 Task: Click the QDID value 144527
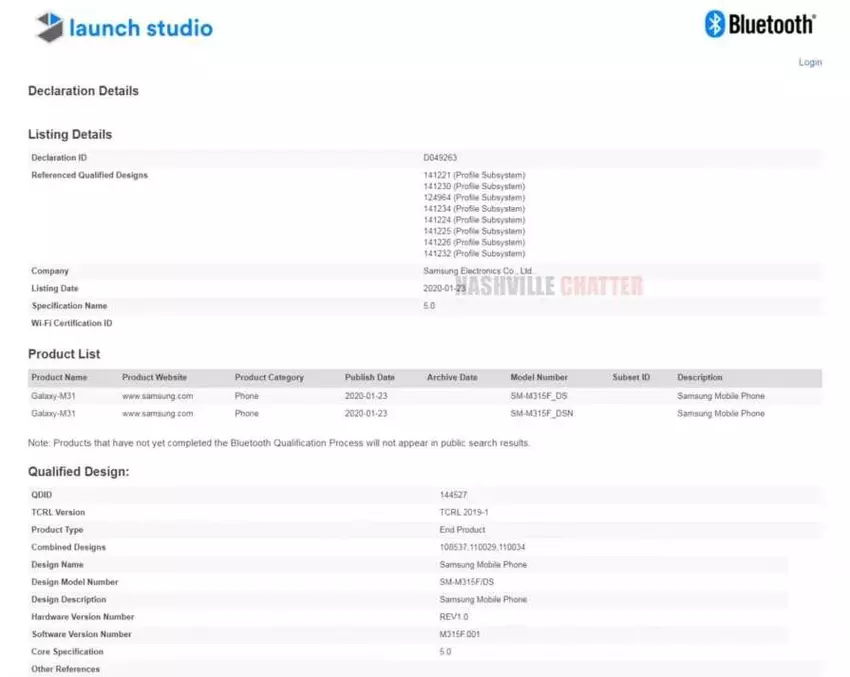coord(453,495)
